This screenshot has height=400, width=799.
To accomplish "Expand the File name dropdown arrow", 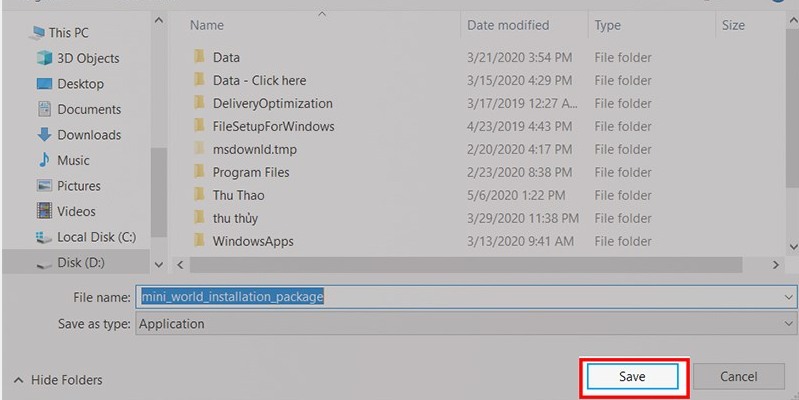I will 789,297.
